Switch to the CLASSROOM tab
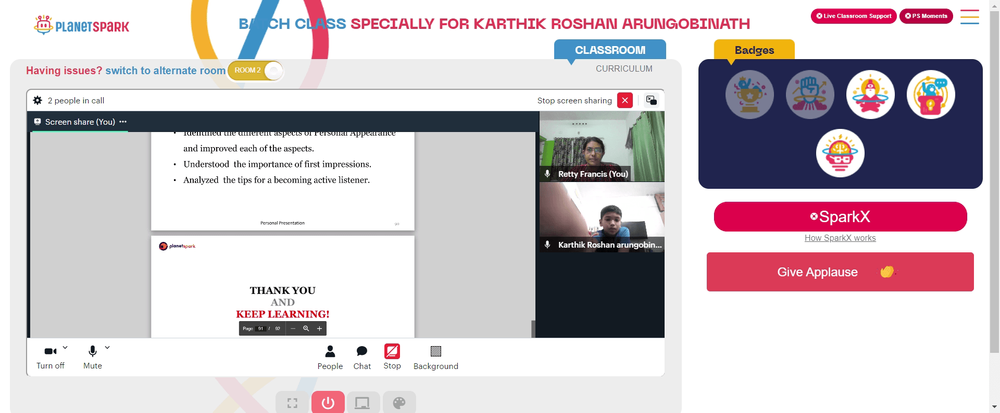1000x413 pixels. 610,50
